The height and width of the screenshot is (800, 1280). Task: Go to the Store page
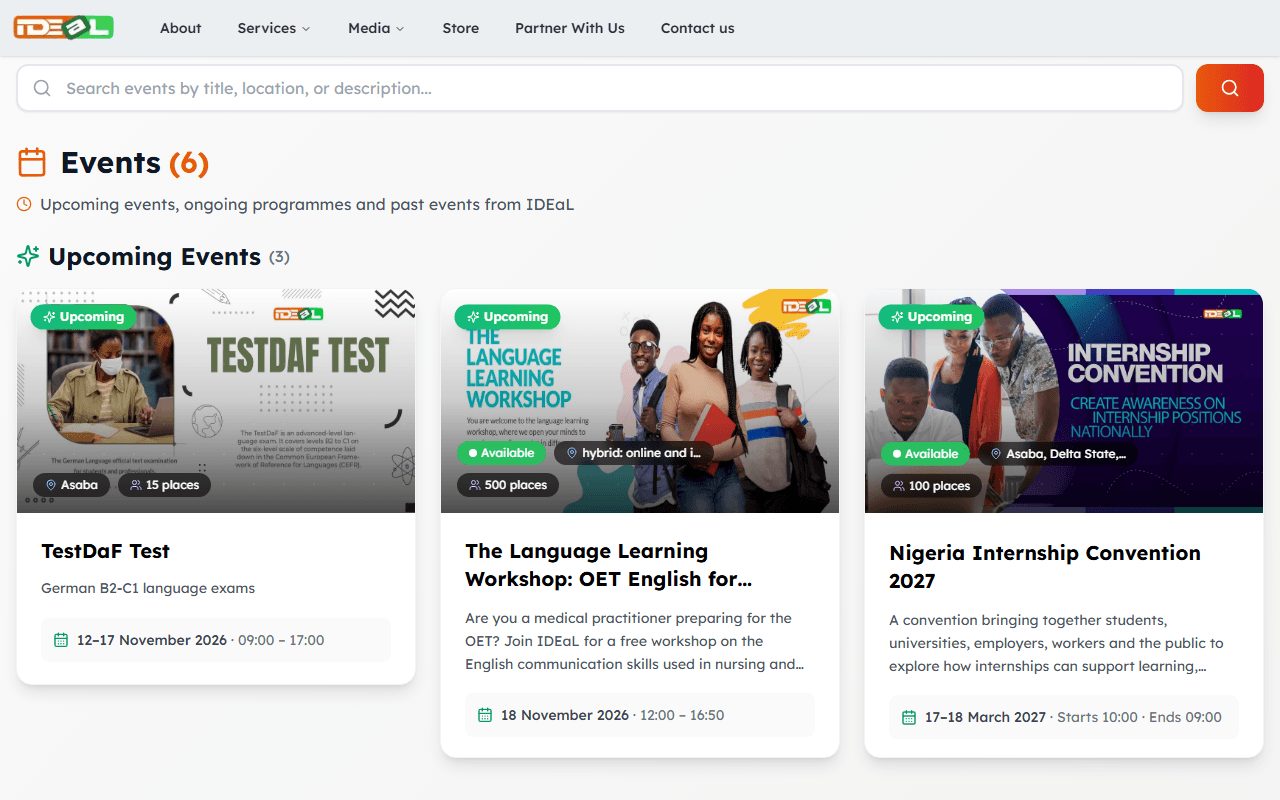point(461,28)
